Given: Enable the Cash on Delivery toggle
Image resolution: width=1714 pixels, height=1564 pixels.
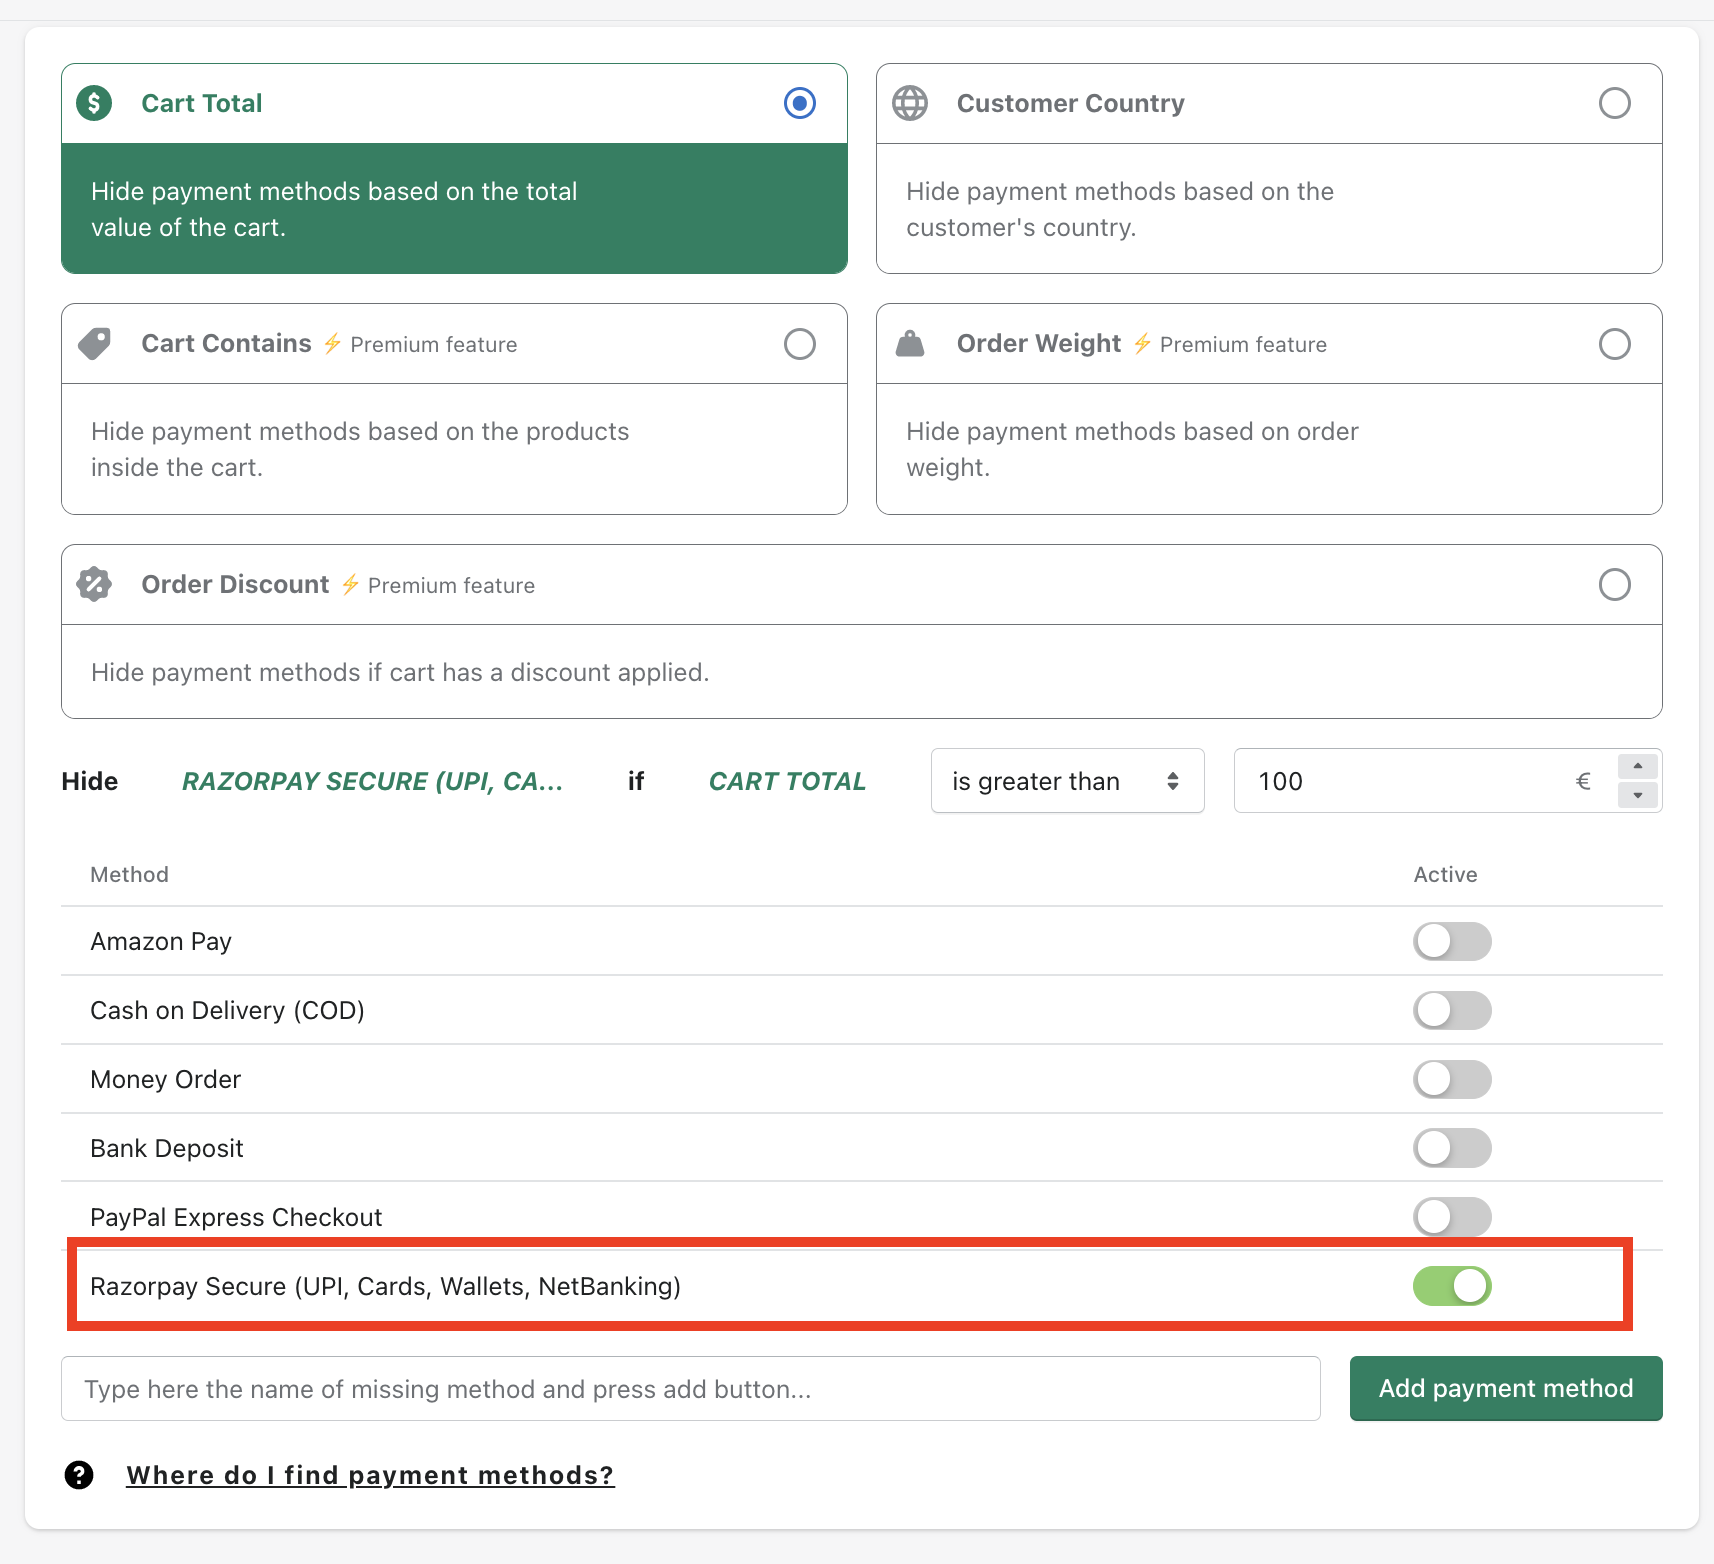Looking at the screenshot, I should (x=1452, y=1010).
